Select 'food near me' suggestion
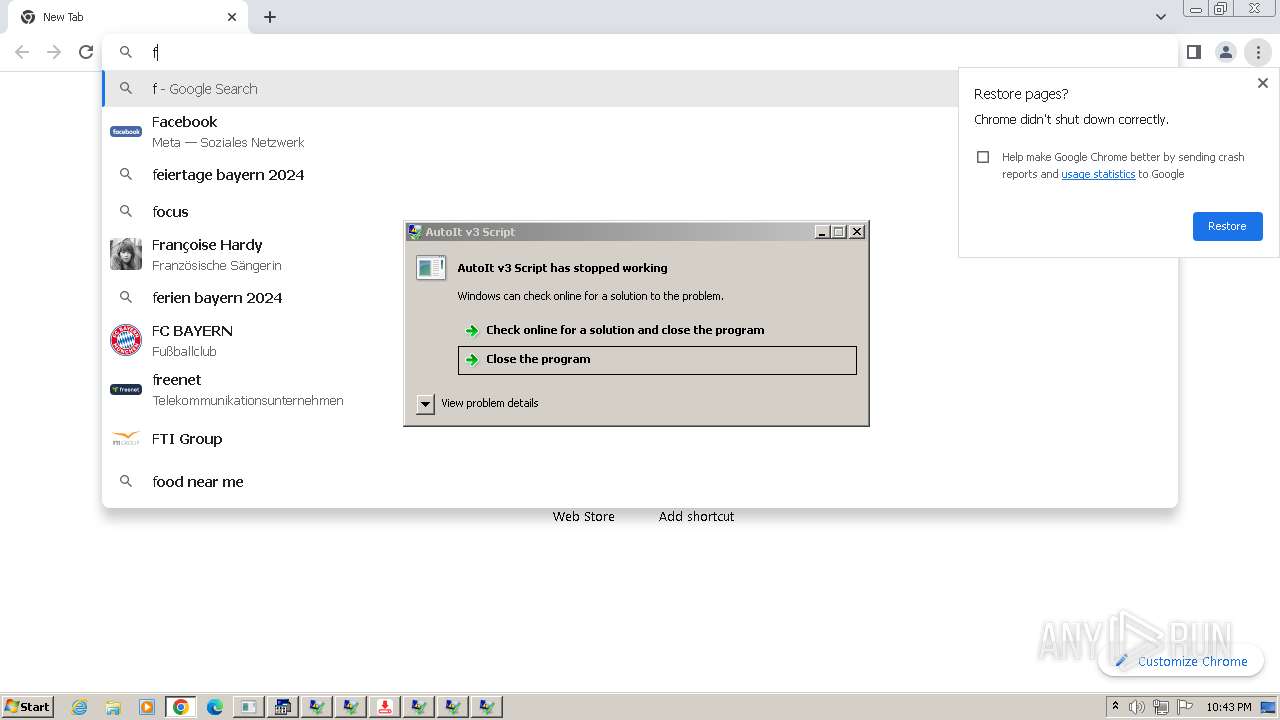 [x=640, y=481]
